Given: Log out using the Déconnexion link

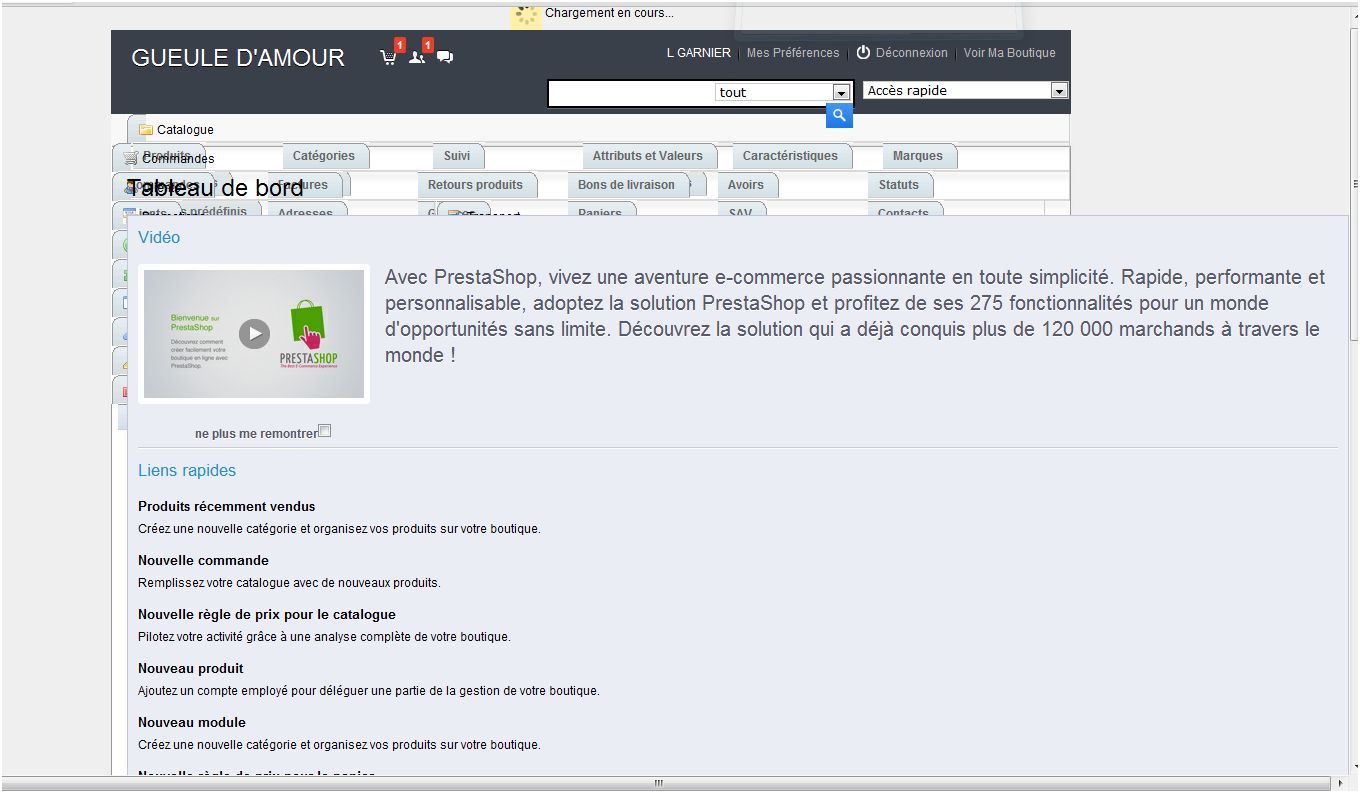Looking at the screenshot, I should click(x=902, y=53).
